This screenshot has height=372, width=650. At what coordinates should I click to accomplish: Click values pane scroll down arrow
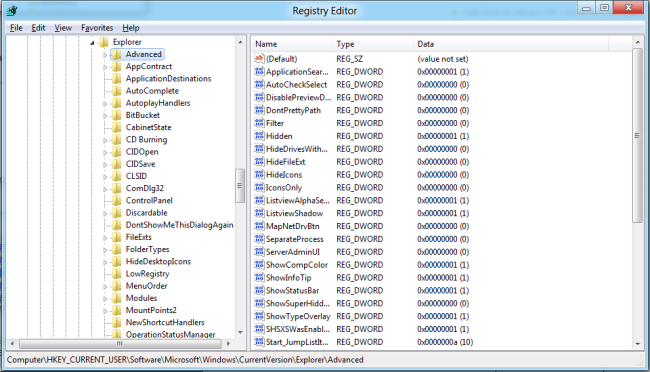click(x=637, y=343)
